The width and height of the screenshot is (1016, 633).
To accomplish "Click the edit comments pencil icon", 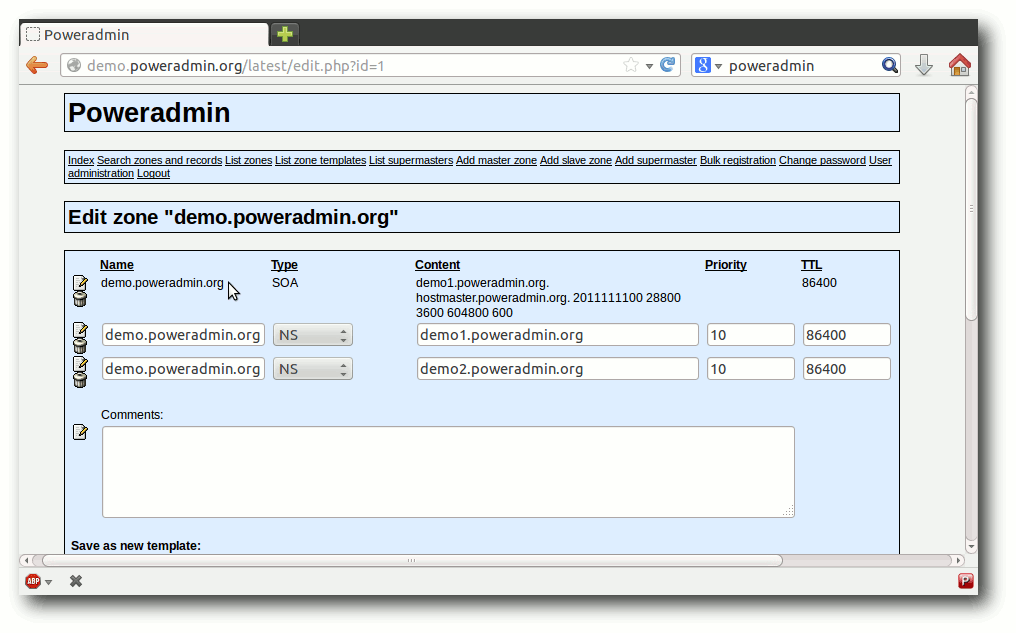I will pos(80,432).
